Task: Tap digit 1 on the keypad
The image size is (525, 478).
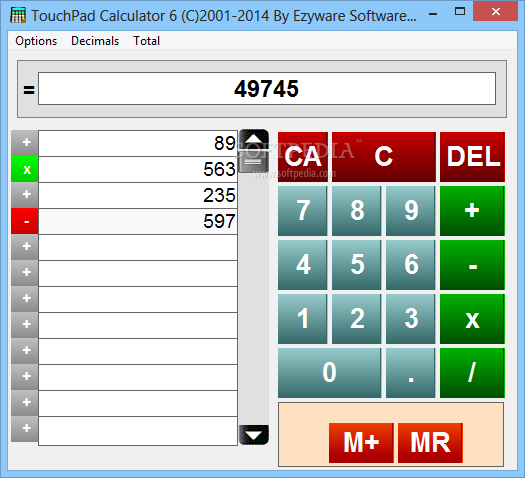Action: (303, 319)
